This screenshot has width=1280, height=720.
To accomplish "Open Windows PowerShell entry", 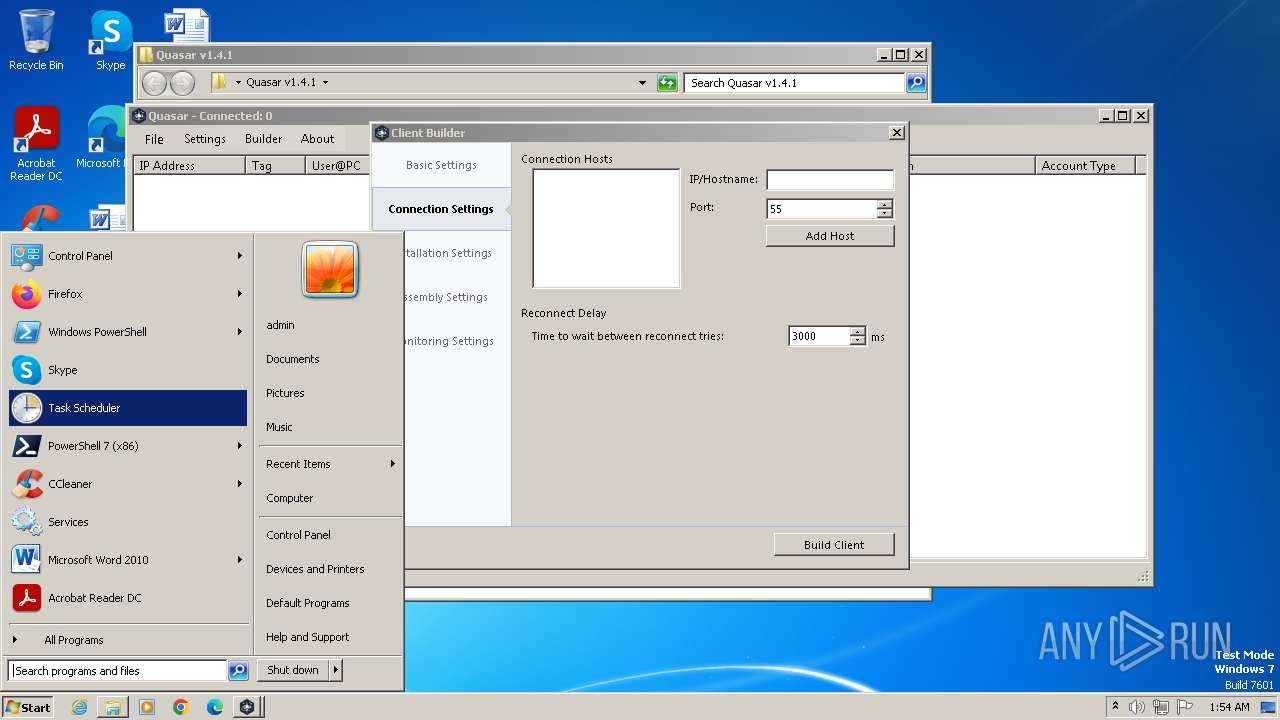I will [x=127, y=332].
